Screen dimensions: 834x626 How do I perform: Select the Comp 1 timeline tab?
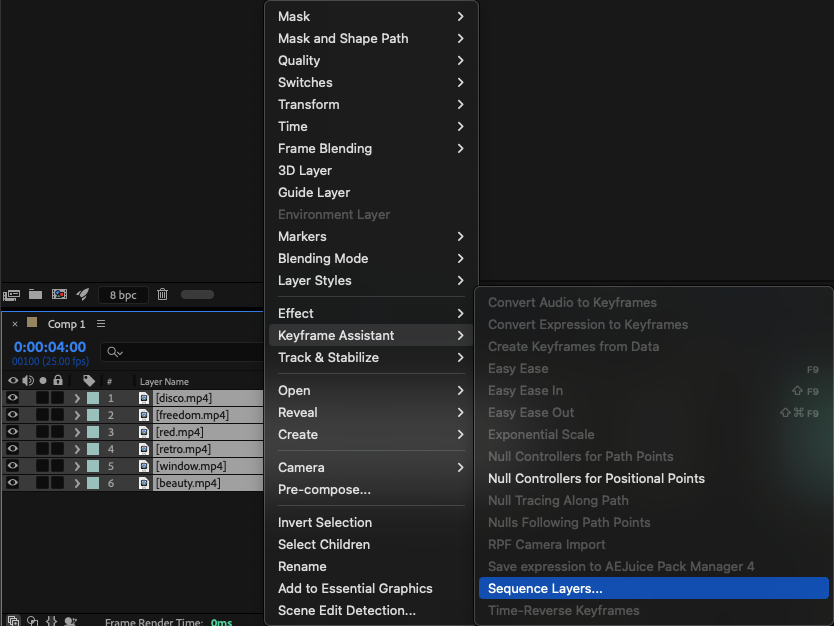[66, 324]
